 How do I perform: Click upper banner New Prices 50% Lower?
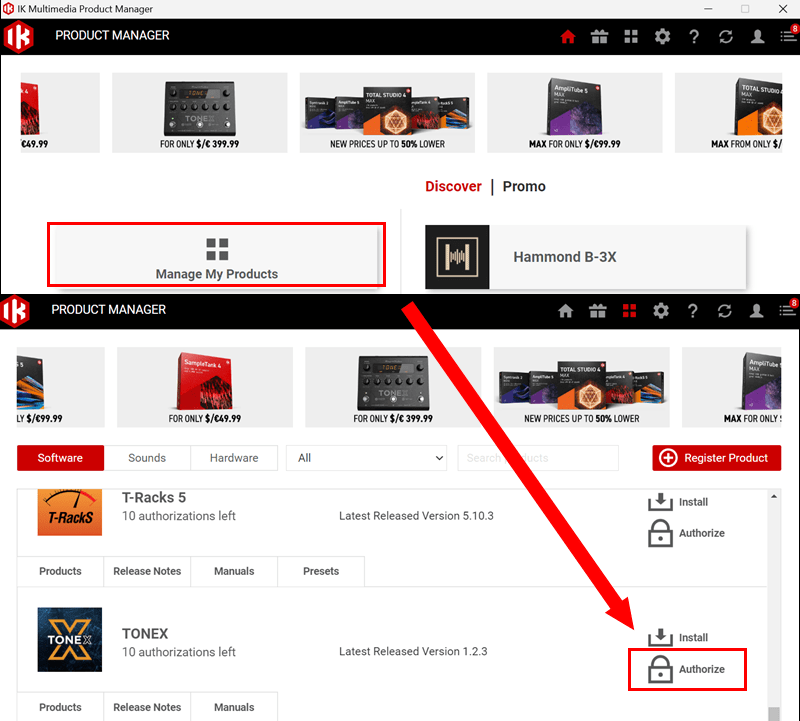(387, 113)
